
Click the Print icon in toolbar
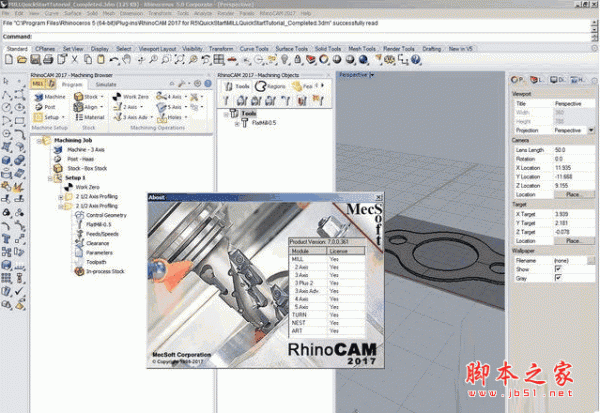coord(48,60)
